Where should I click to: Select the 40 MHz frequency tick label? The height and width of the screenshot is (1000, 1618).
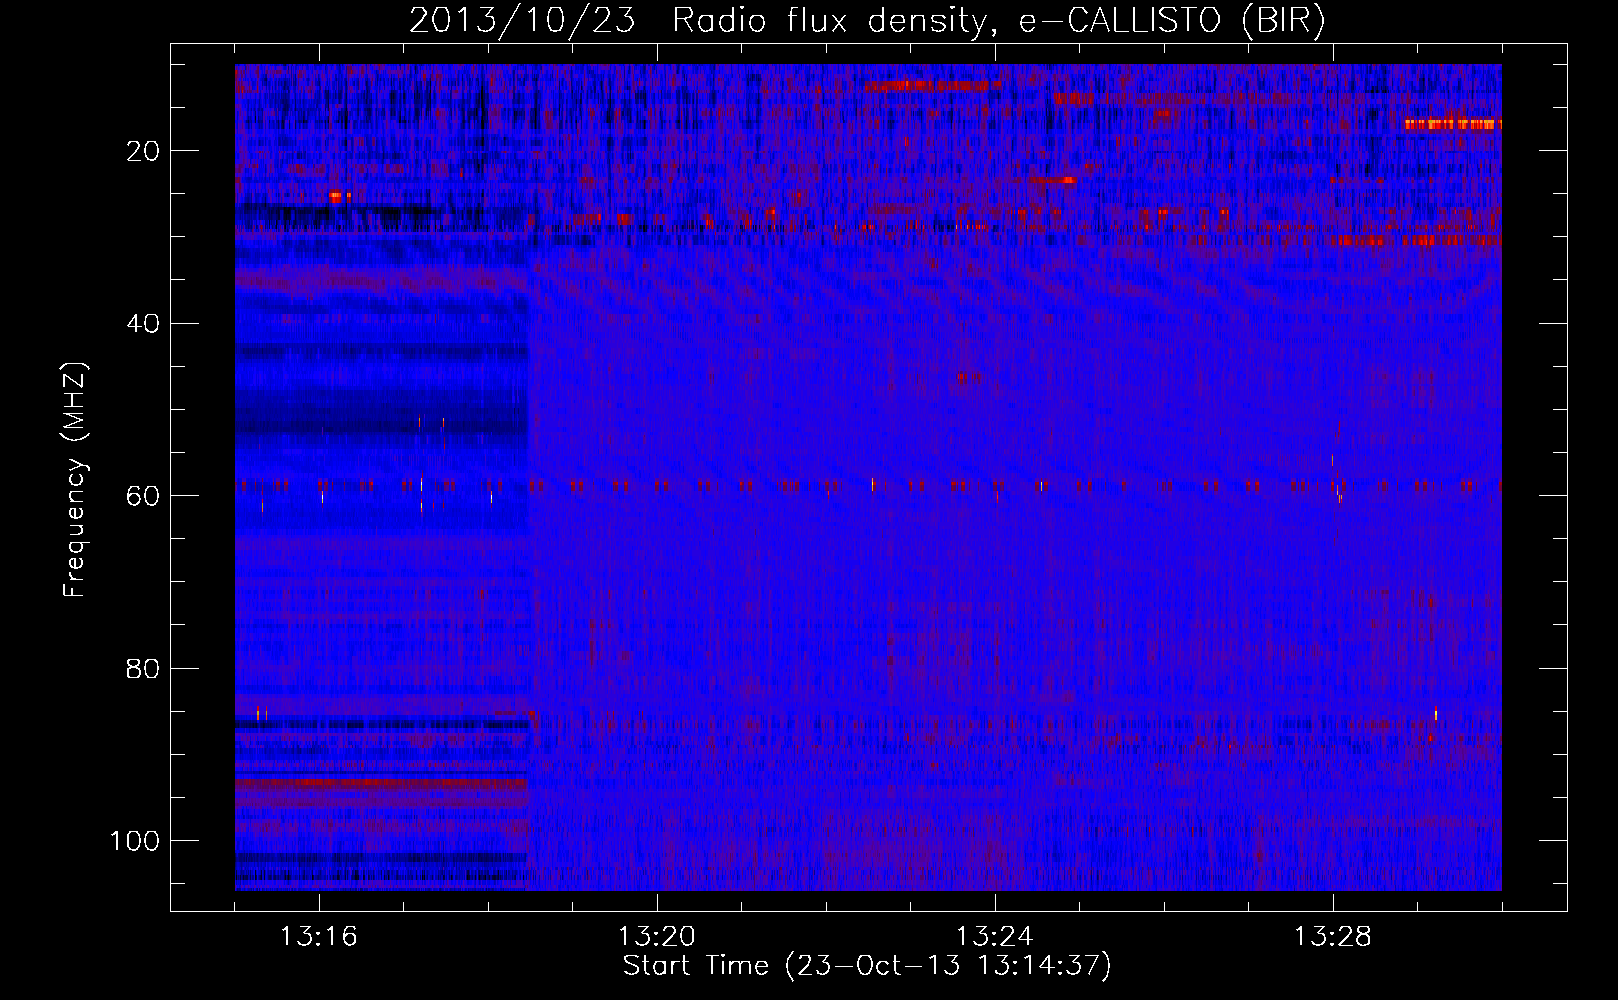pos(143,323)
